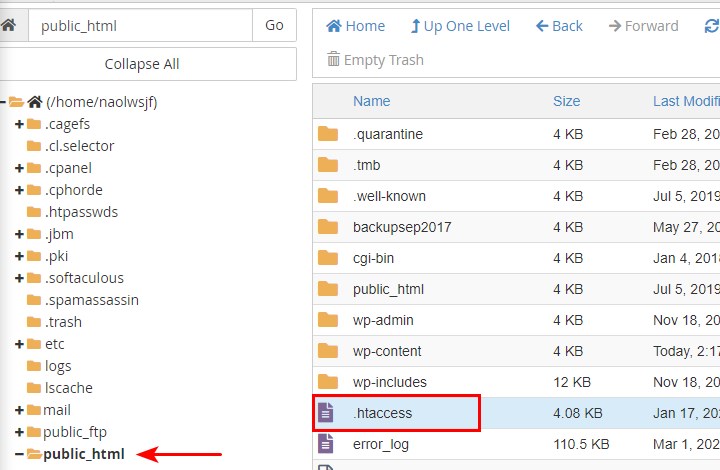Select .htpasswds in the folder tree
The width and height of the screenshot is (720, 470).
point(81,212)
